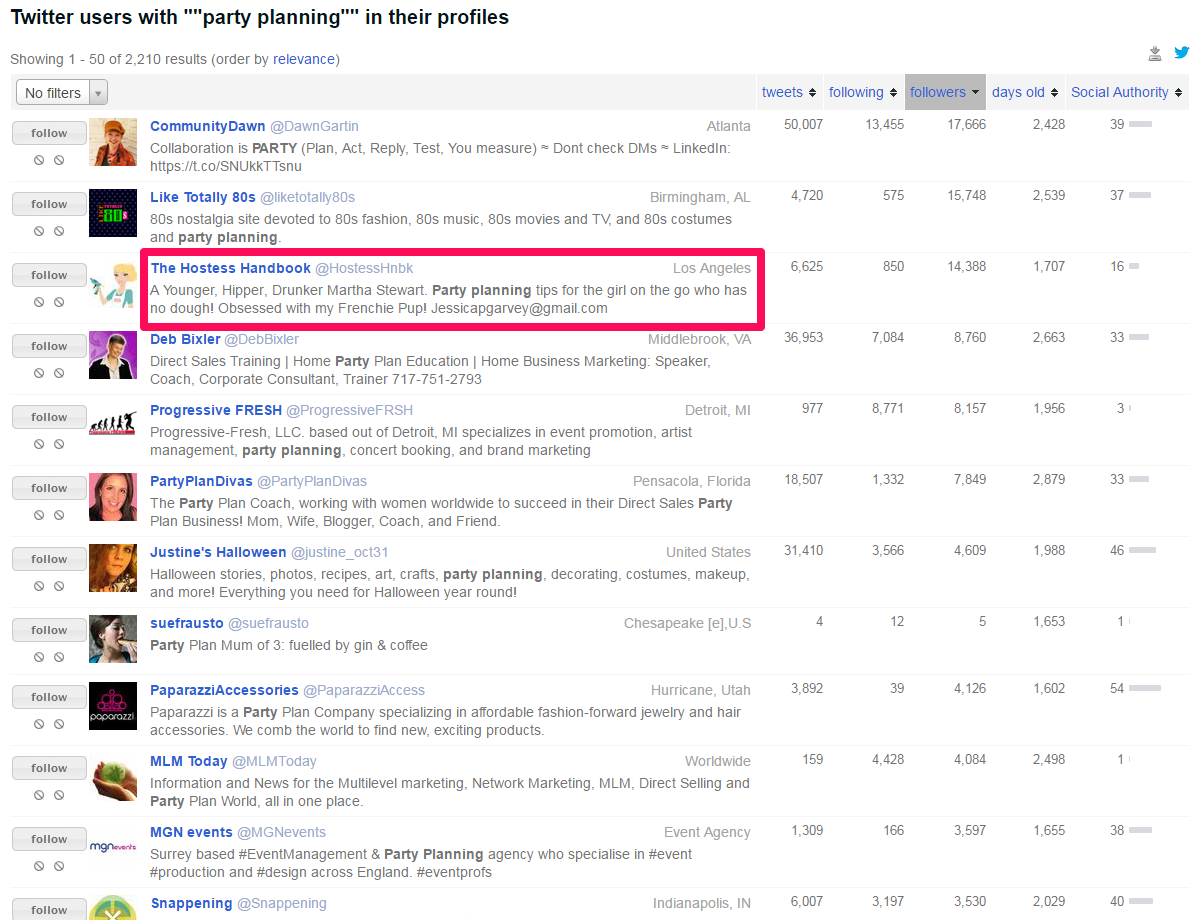Click left circle-slash icon in CommunityDawn row
Viewport: 1198px width, 920px height.
pos(39,160)
